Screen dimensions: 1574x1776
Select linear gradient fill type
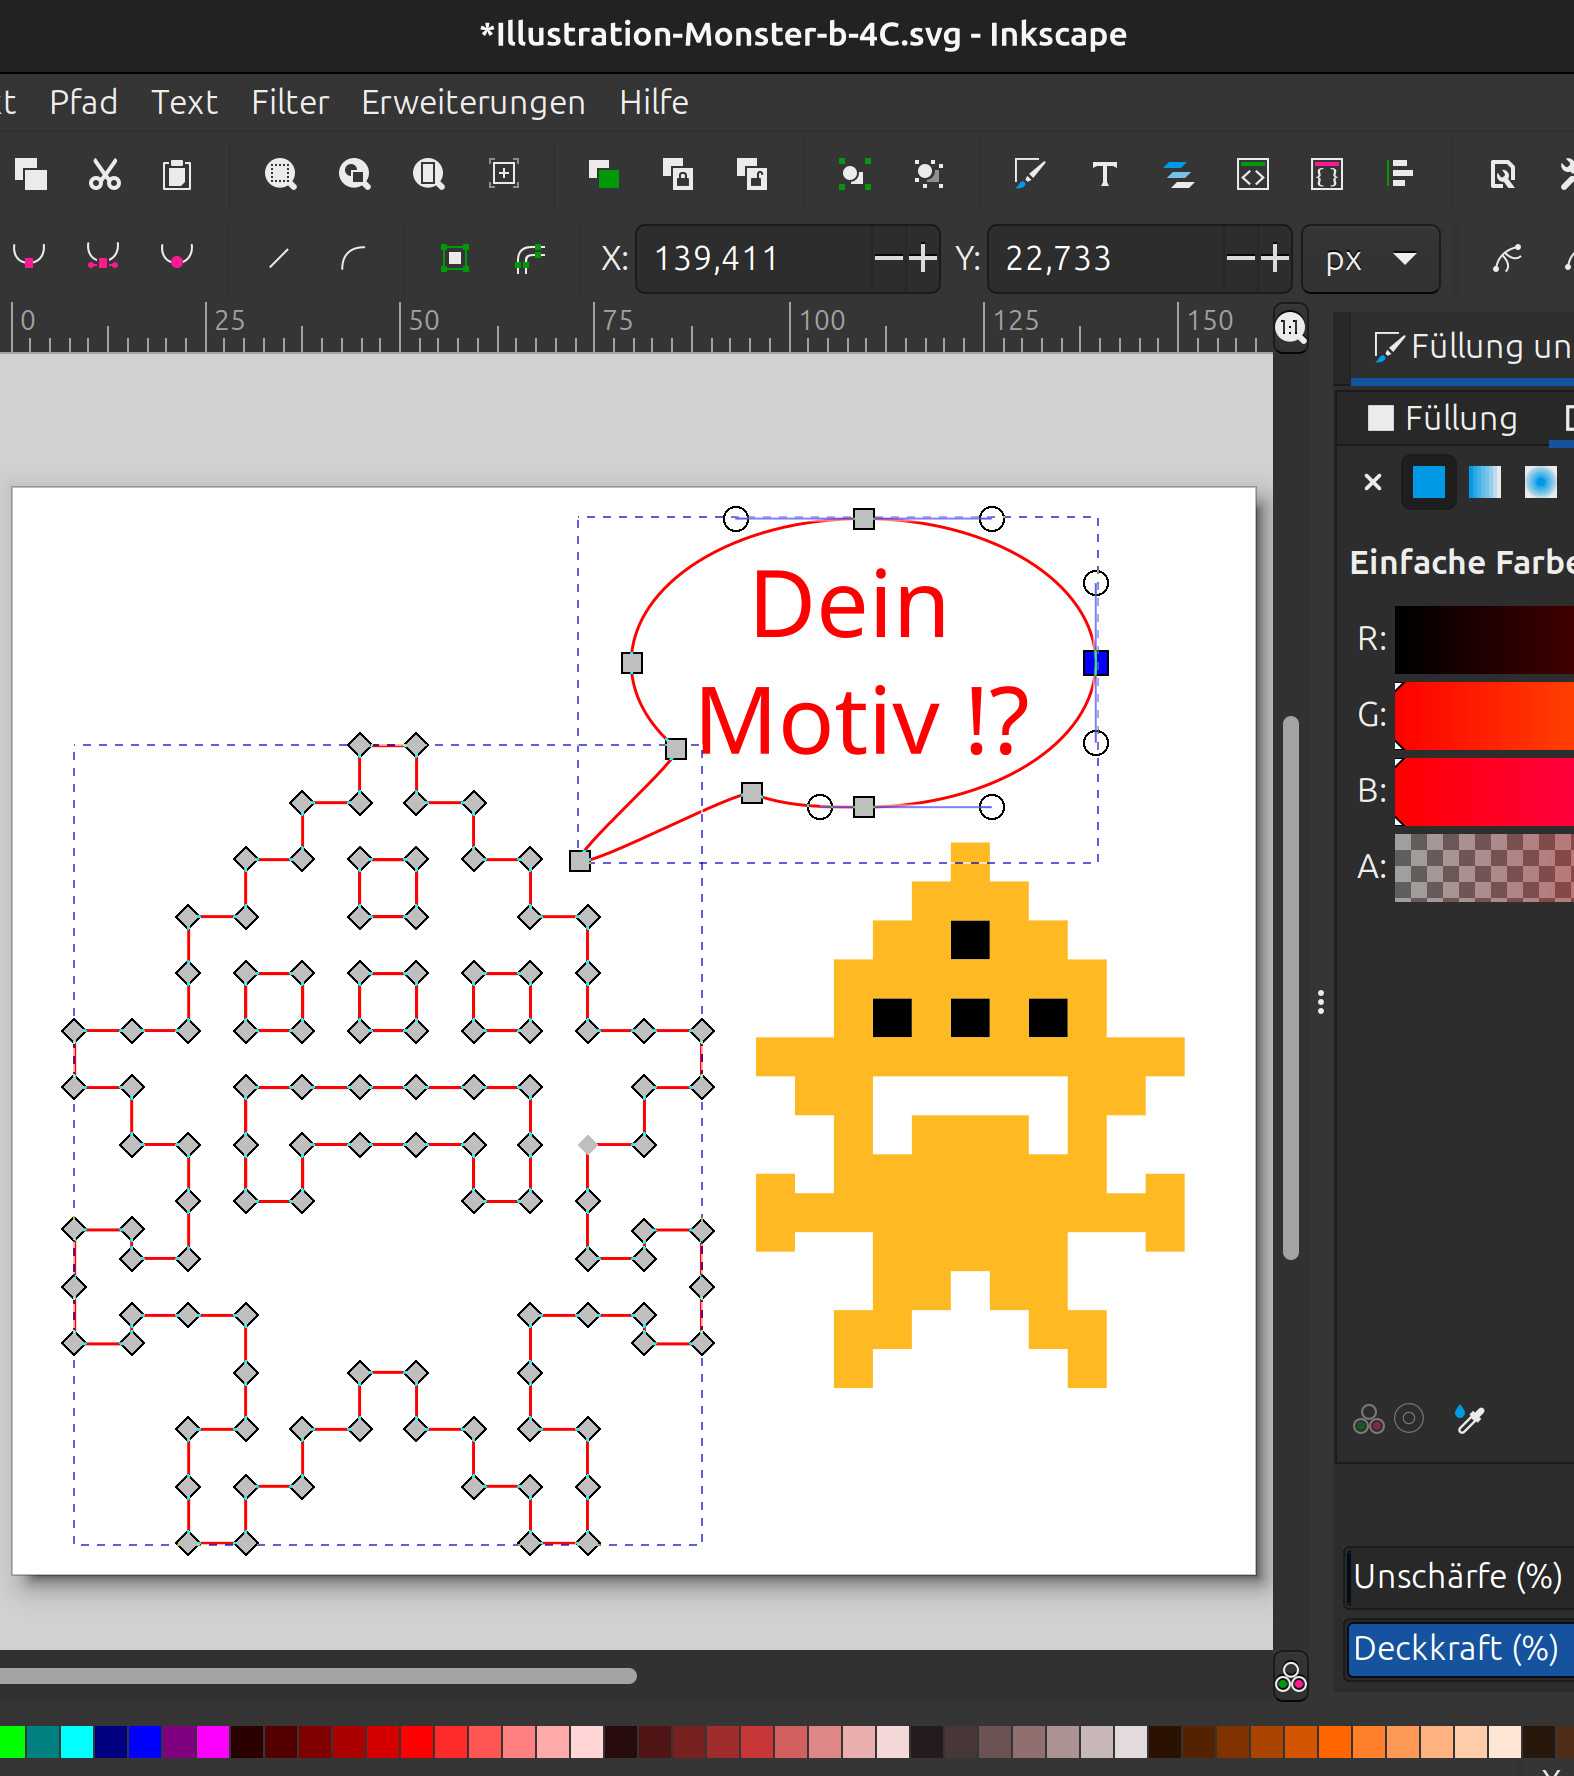click(x=1484, y=483)
